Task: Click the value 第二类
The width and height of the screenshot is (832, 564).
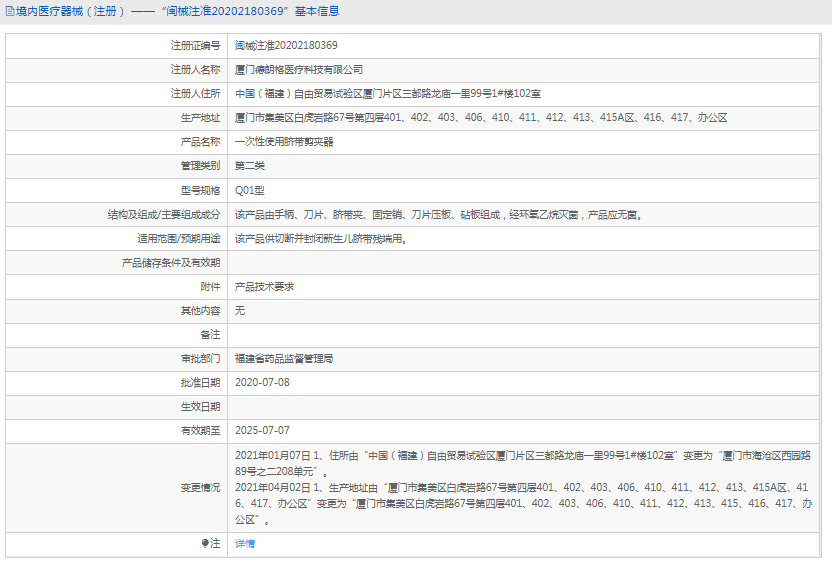Action: coord(249,166)
